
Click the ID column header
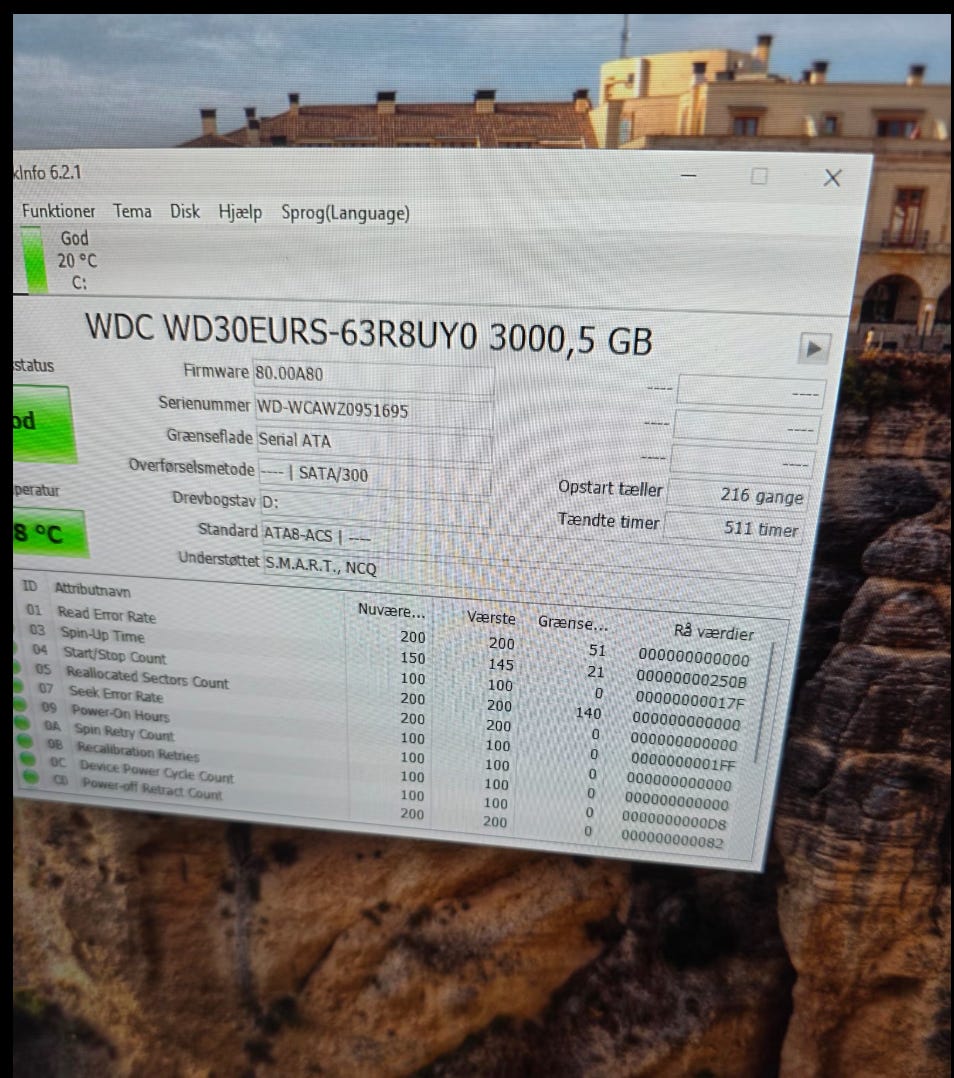(30, 586)
